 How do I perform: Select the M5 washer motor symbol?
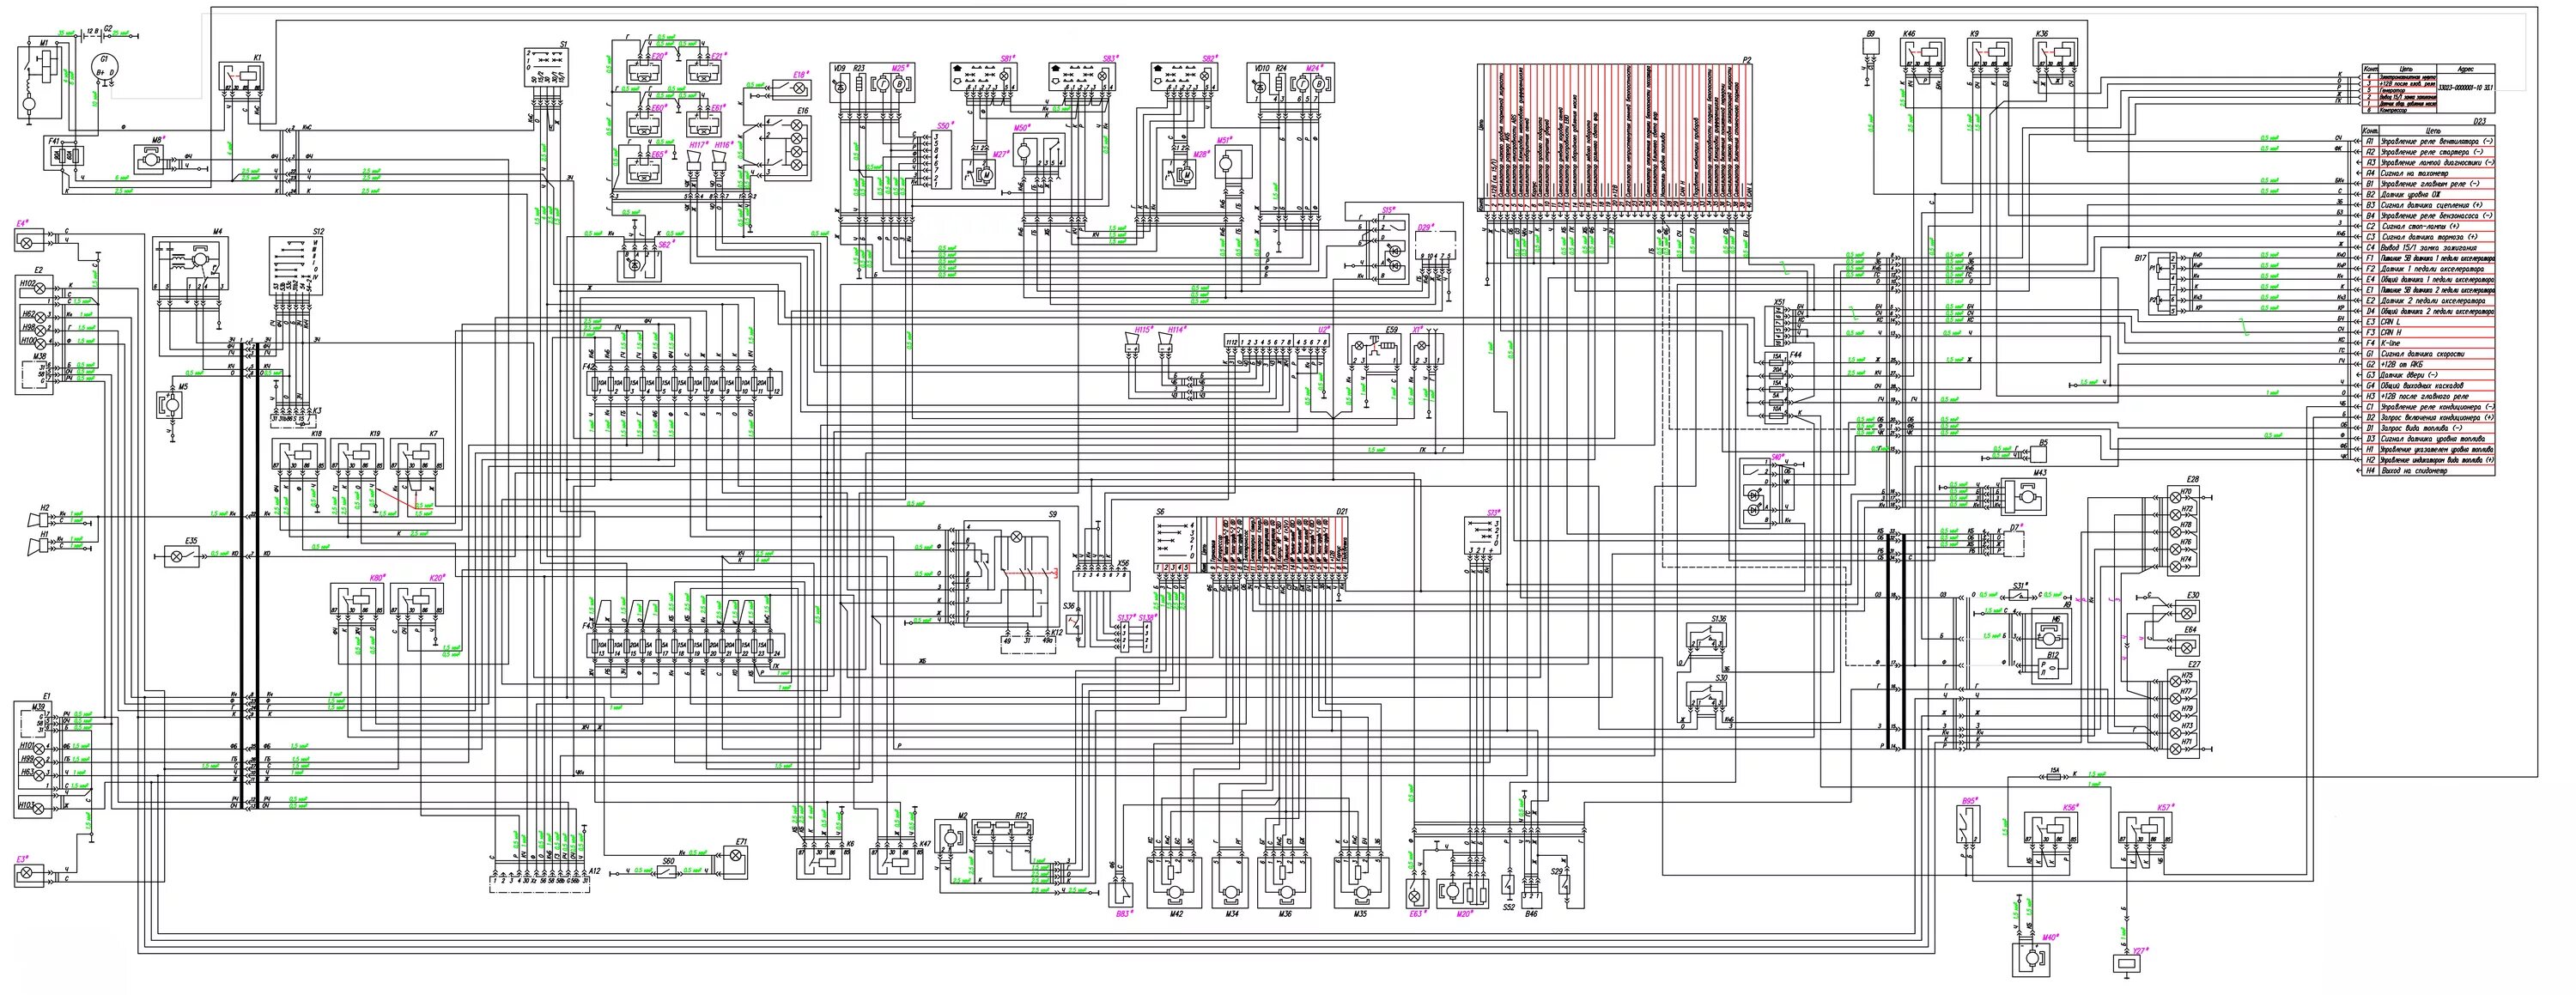pyautogui.click(x=171, y=406)
